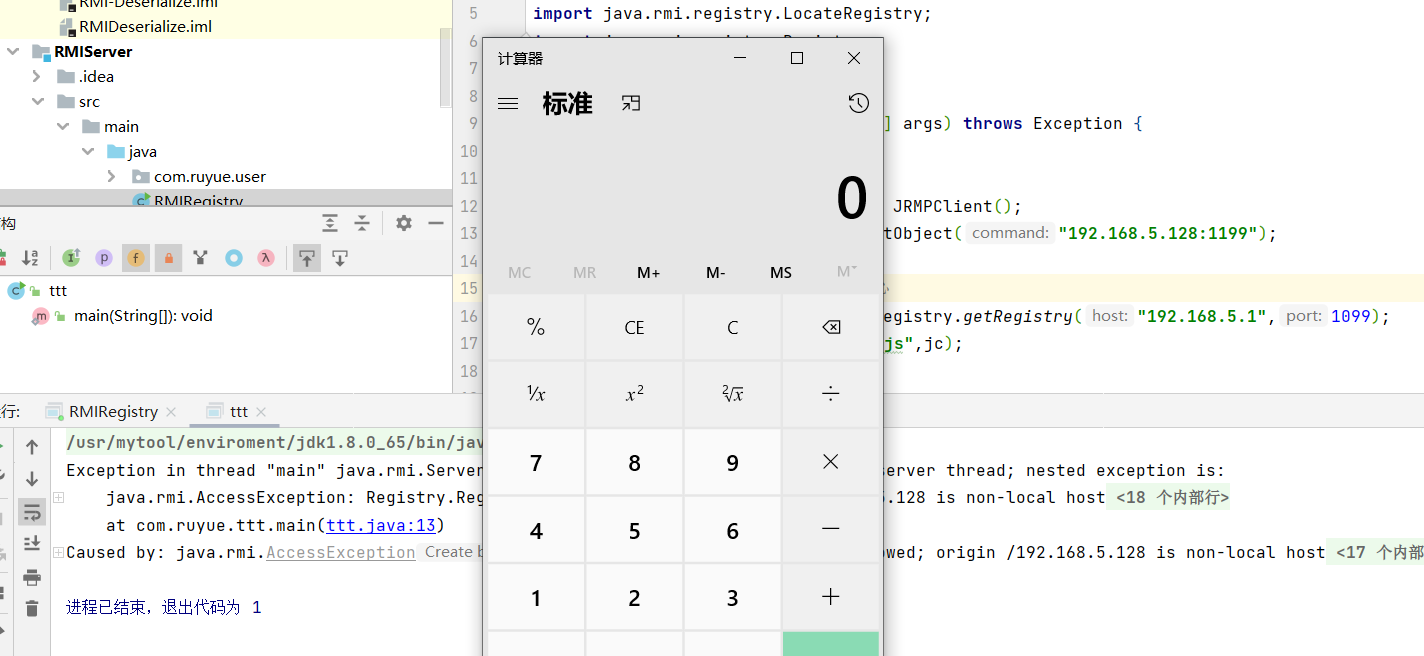The height and width of the screenshot is (656, 1424).
Task: Open structure panel settings gear
Action: pos(404,223)
